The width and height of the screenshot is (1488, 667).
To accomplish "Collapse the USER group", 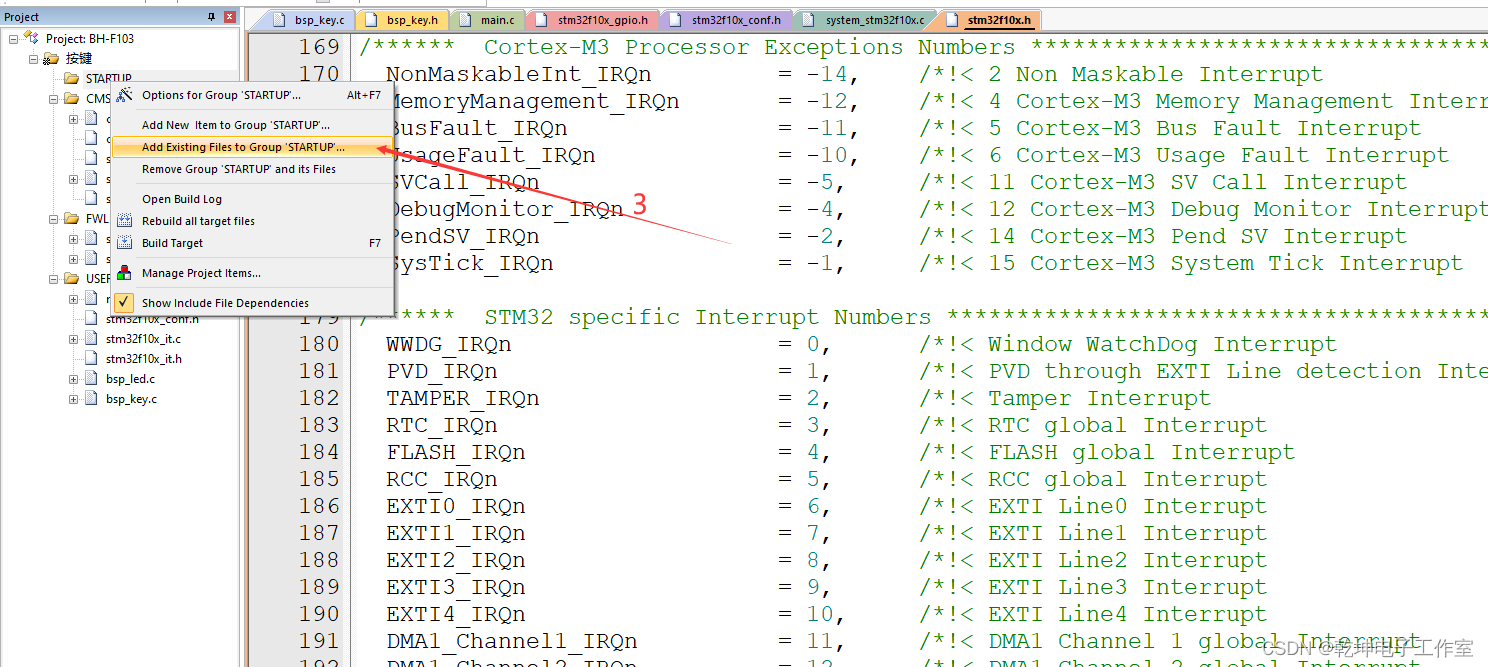I will [x=53, y=279].
